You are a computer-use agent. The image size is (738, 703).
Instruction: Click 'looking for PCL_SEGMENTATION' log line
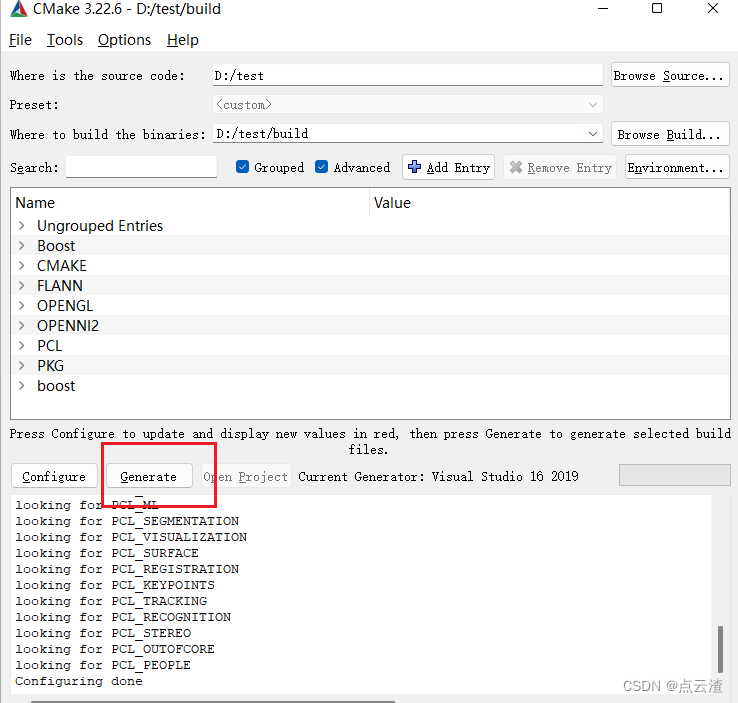pos(127,521)
